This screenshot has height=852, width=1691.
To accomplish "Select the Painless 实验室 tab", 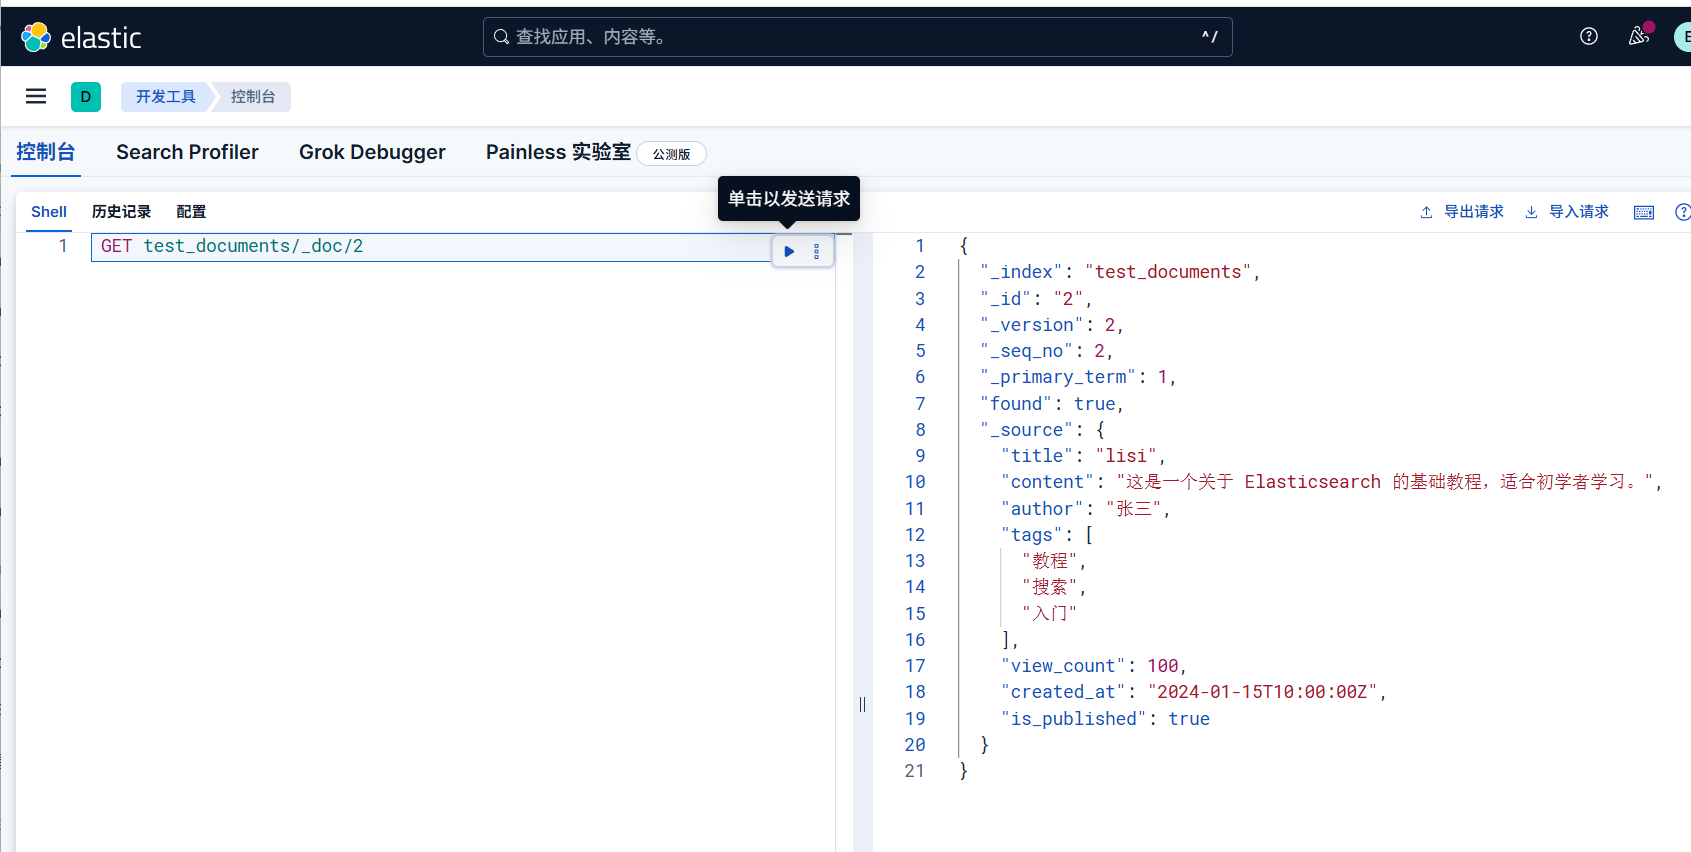I will 558,152.
